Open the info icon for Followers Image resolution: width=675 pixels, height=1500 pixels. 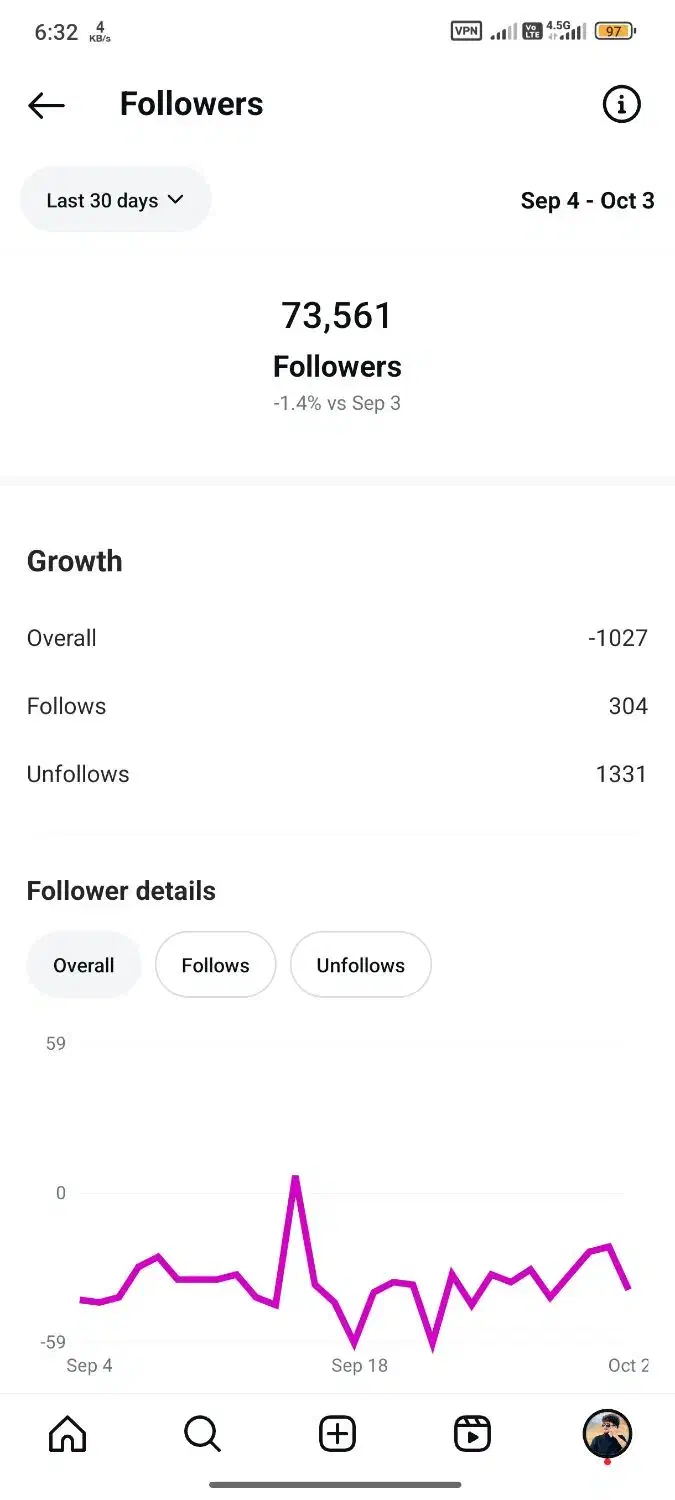point(621,104)
